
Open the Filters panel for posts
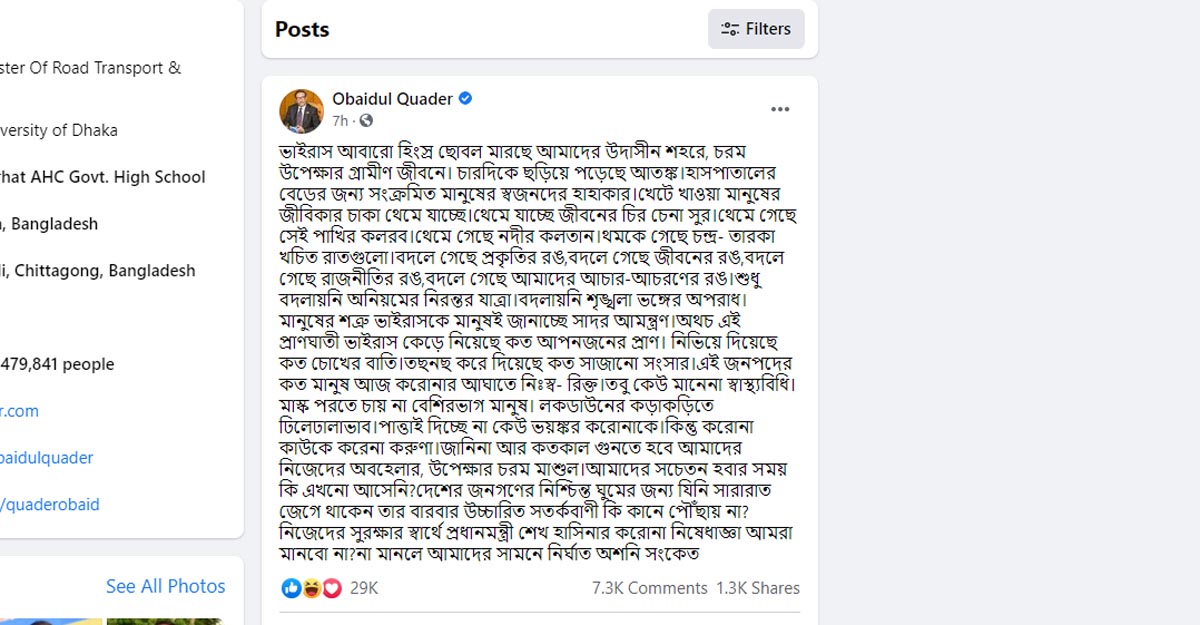point(756,29)
